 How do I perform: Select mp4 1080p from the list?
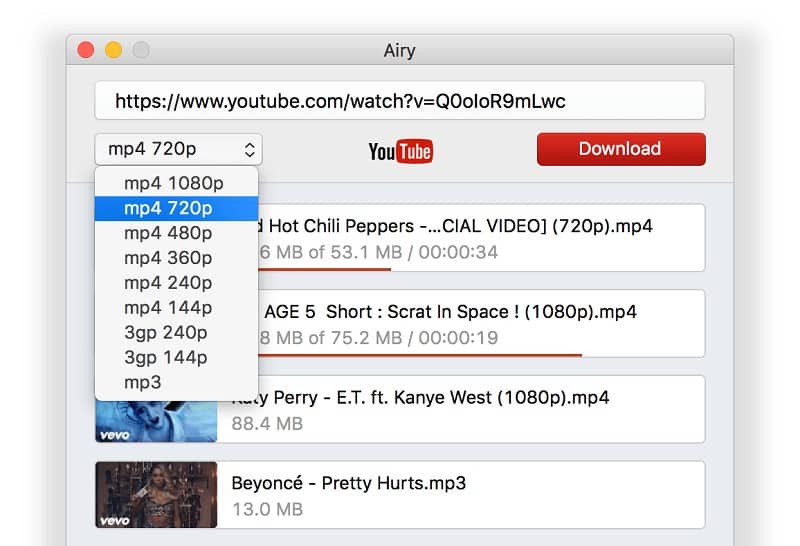pyautogui.click(x=174, y=183)
